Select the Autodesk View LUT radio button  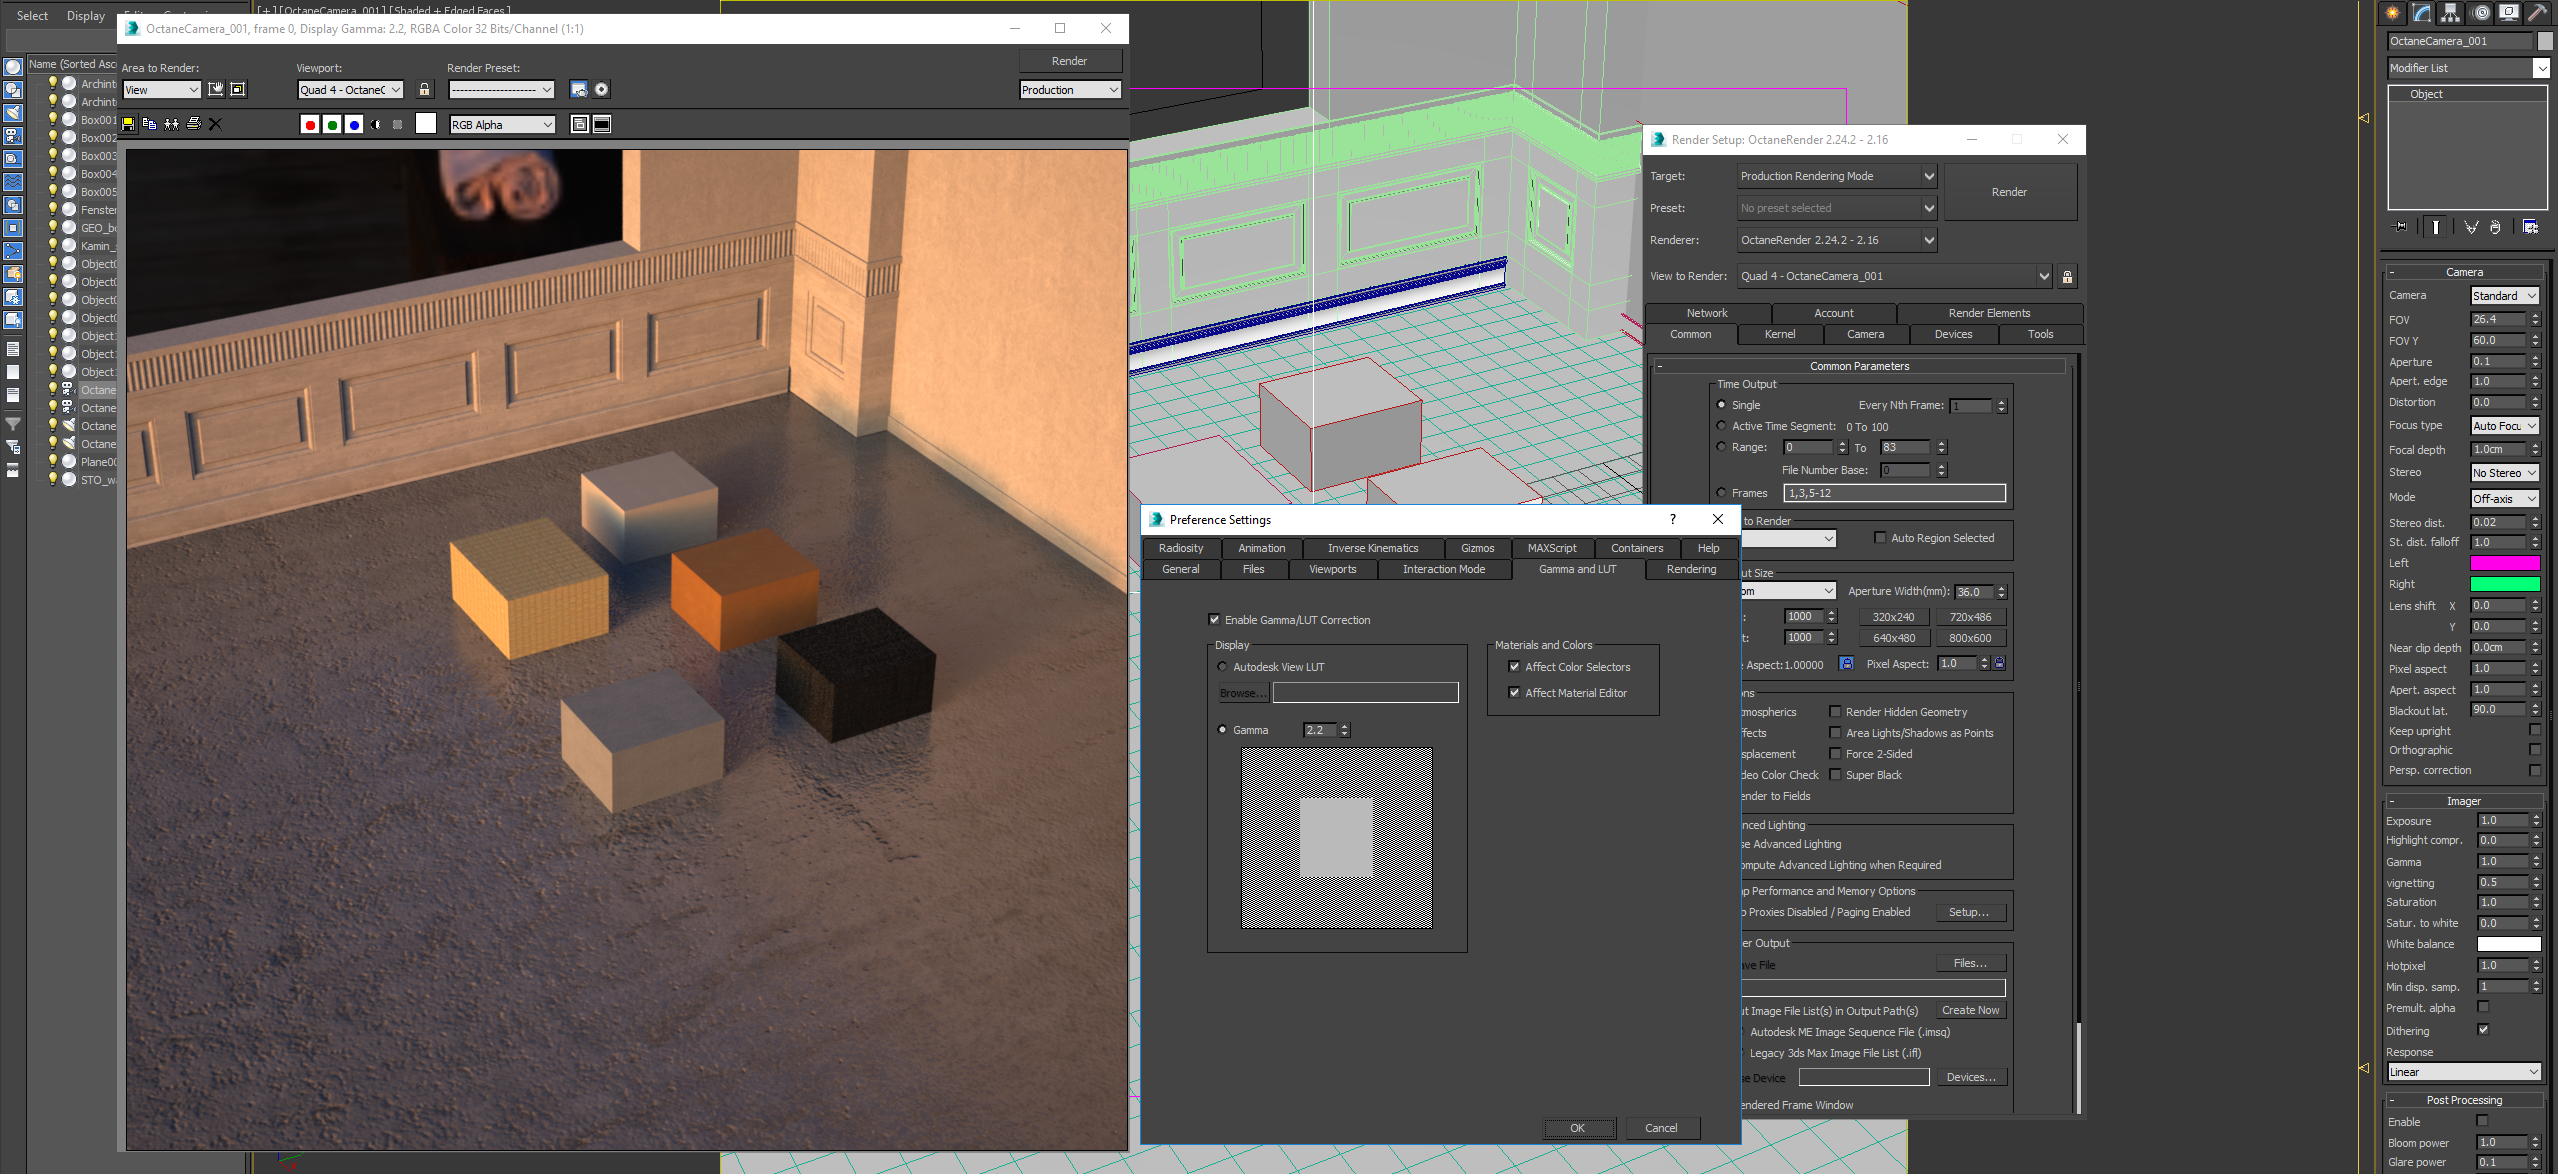pos(1222,667)
